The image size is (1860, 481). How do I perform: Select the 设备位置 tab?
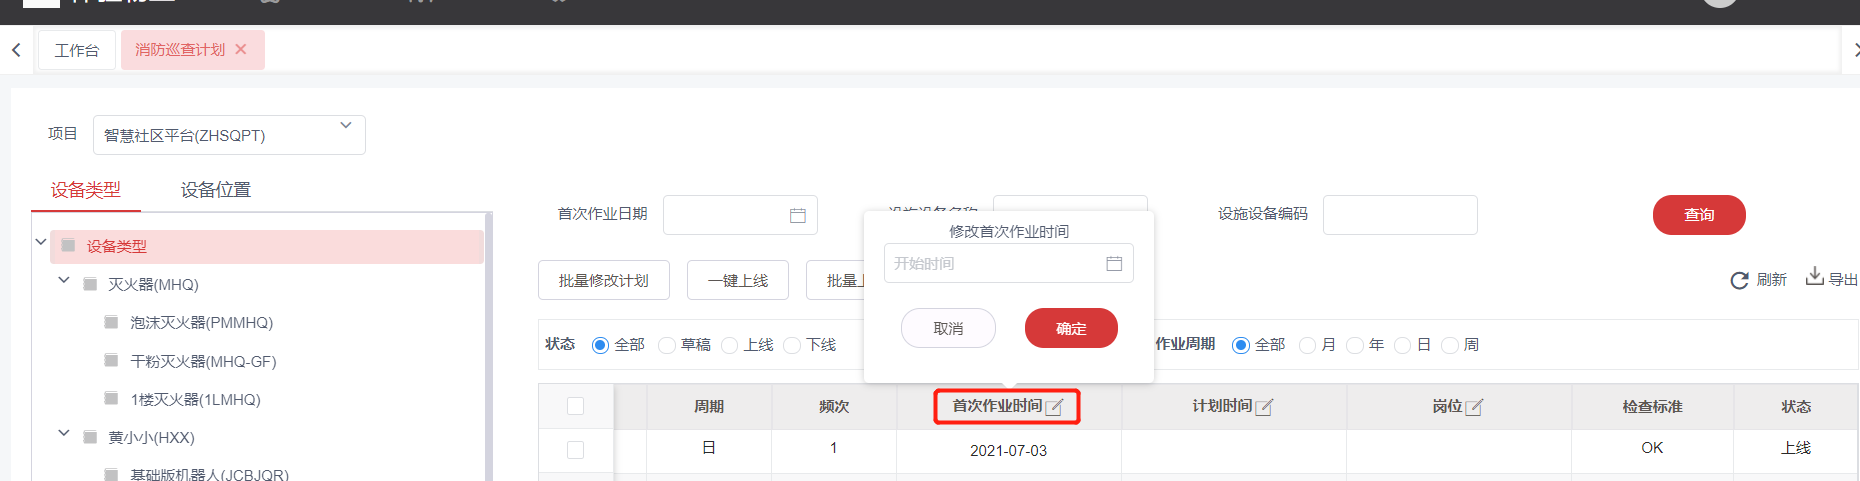coord(216,190)
